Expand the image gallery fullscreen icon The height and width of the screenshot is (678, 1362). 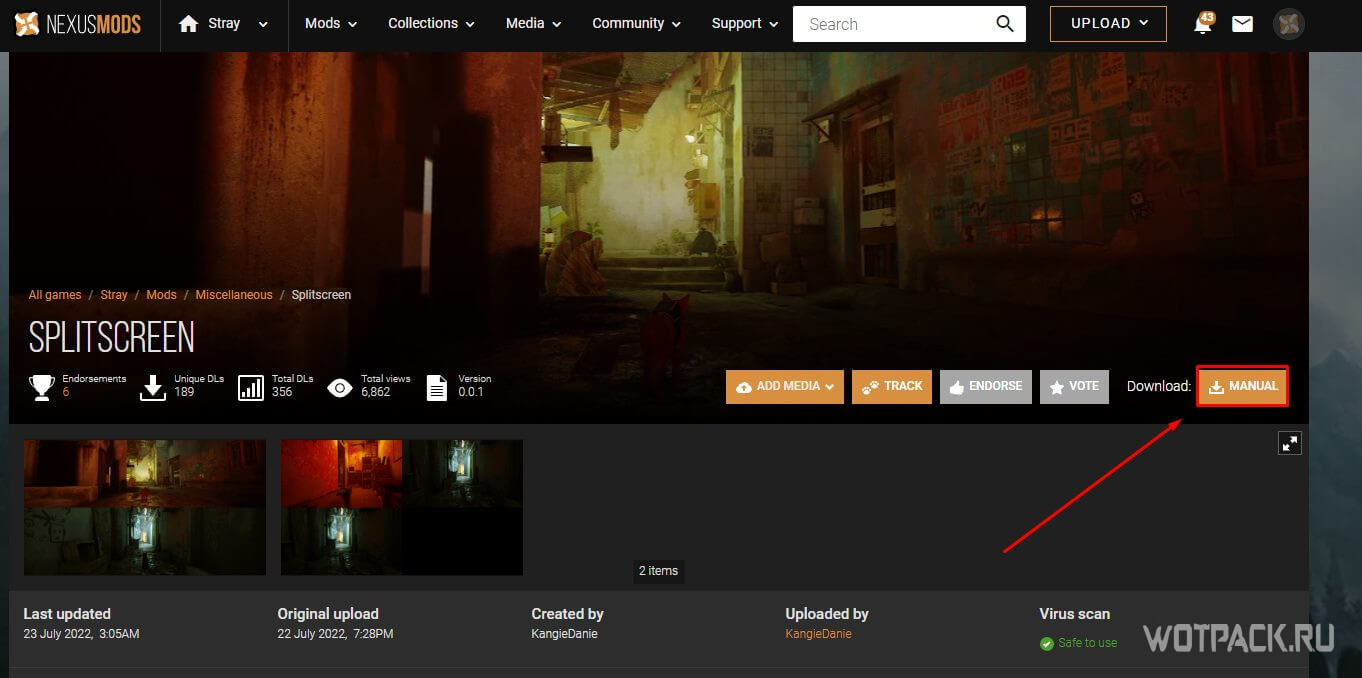pyautogui.click(x=1290, y=443)
